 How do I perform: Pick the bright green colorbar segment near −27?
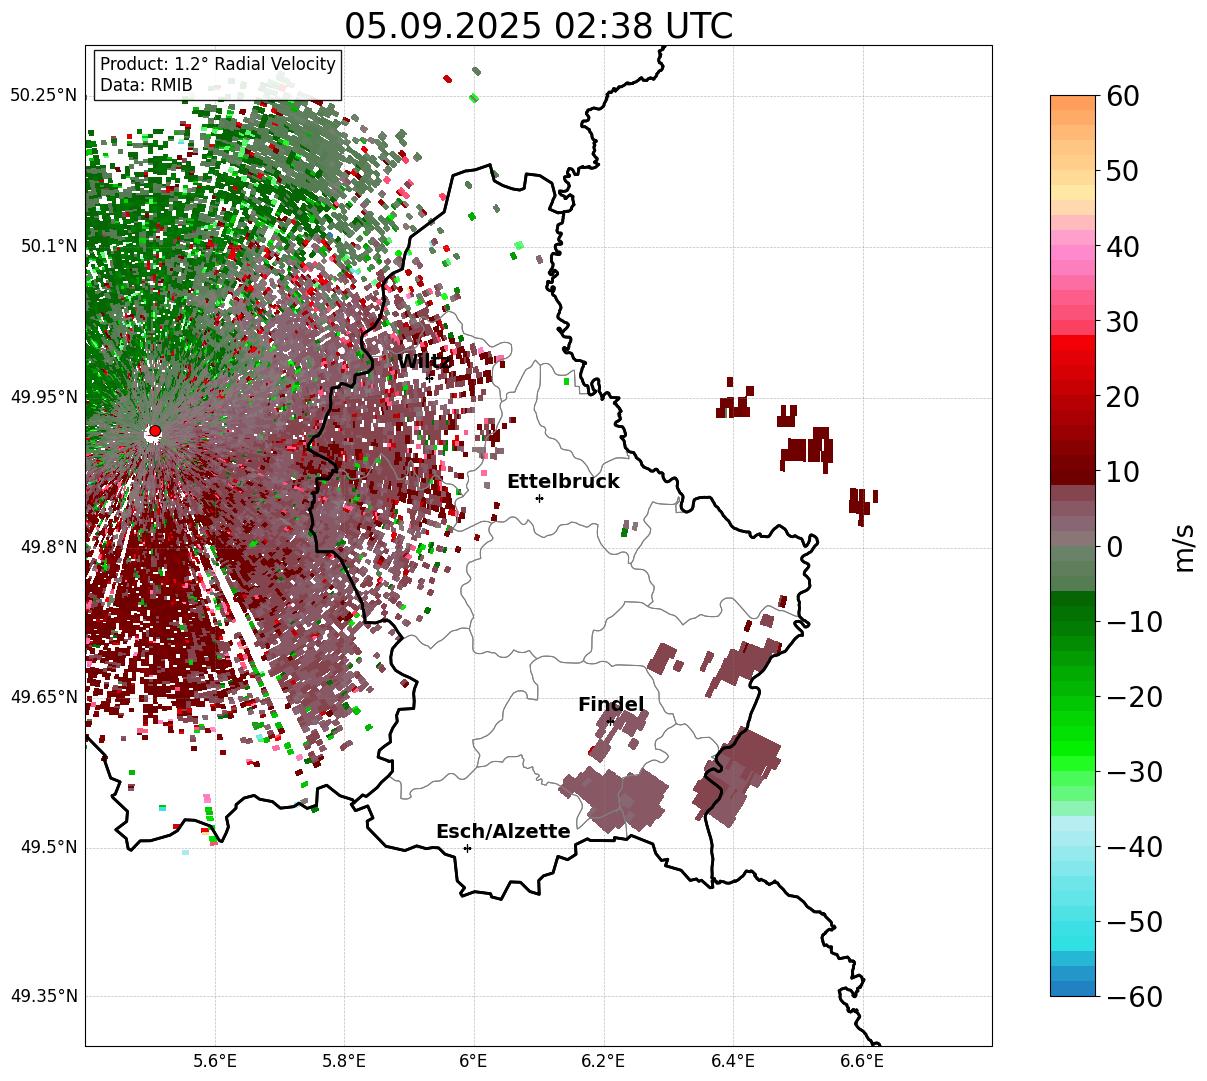click(1073, 750)
